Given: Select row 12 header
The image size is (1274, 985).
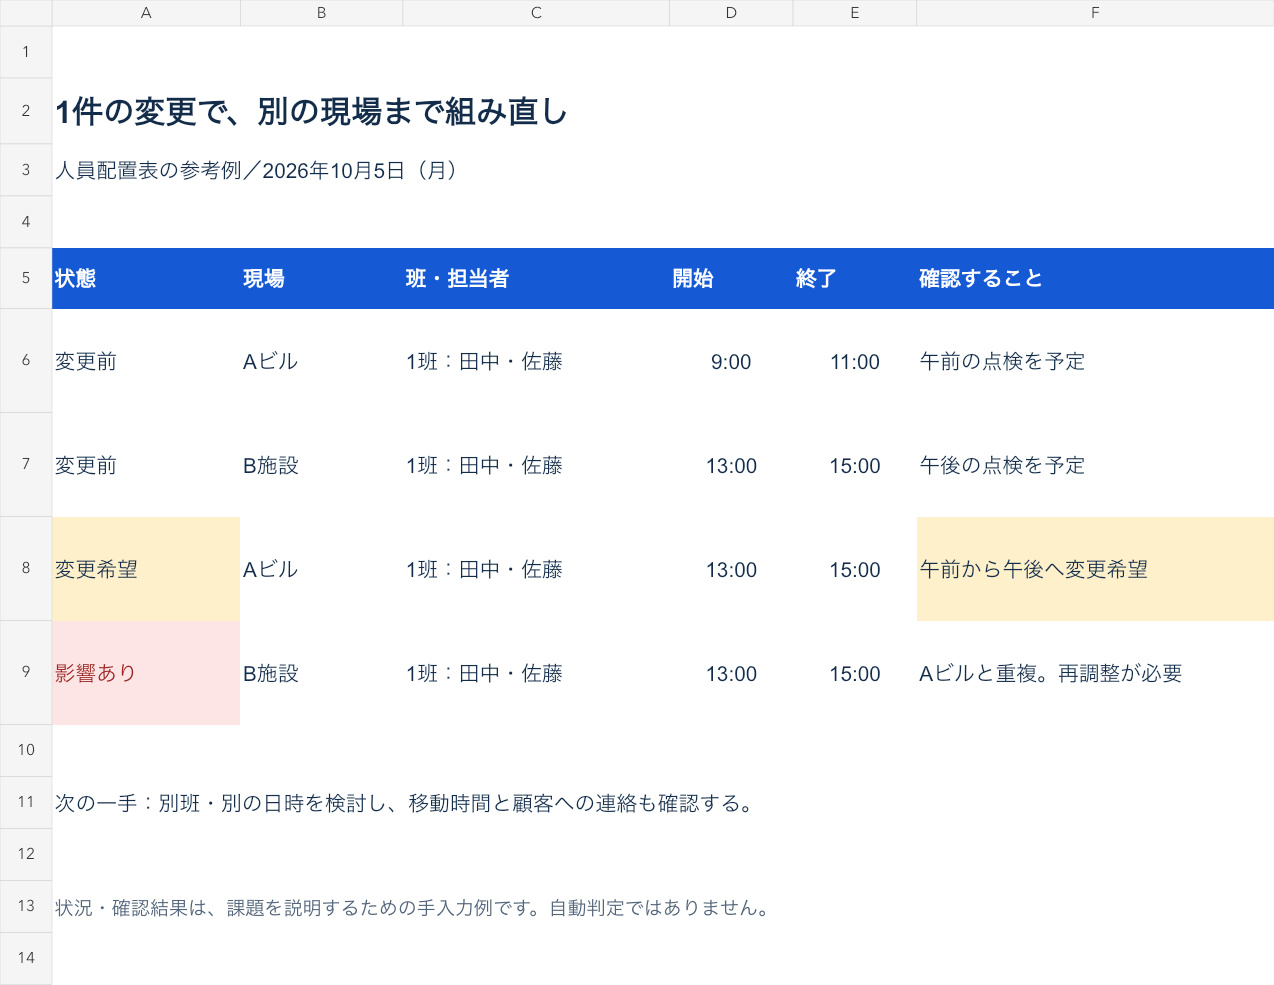Looking at the screenshot, I should click(26, 854).
